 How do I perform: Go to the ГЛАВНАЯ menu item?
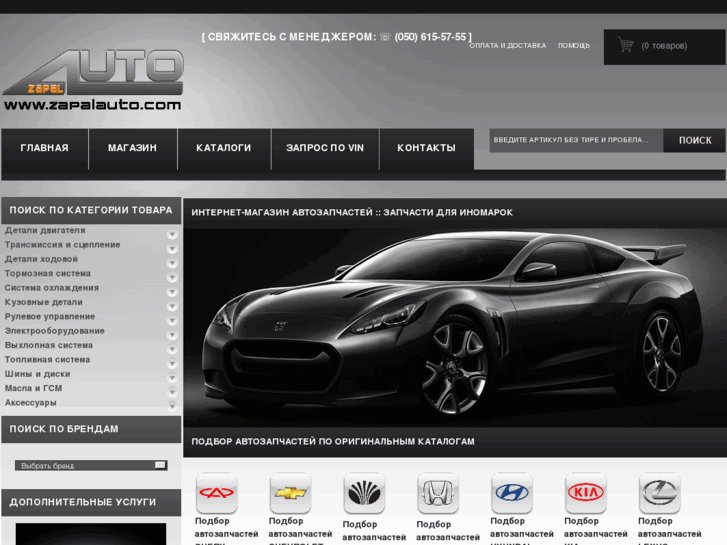click(x=45, y=148)
